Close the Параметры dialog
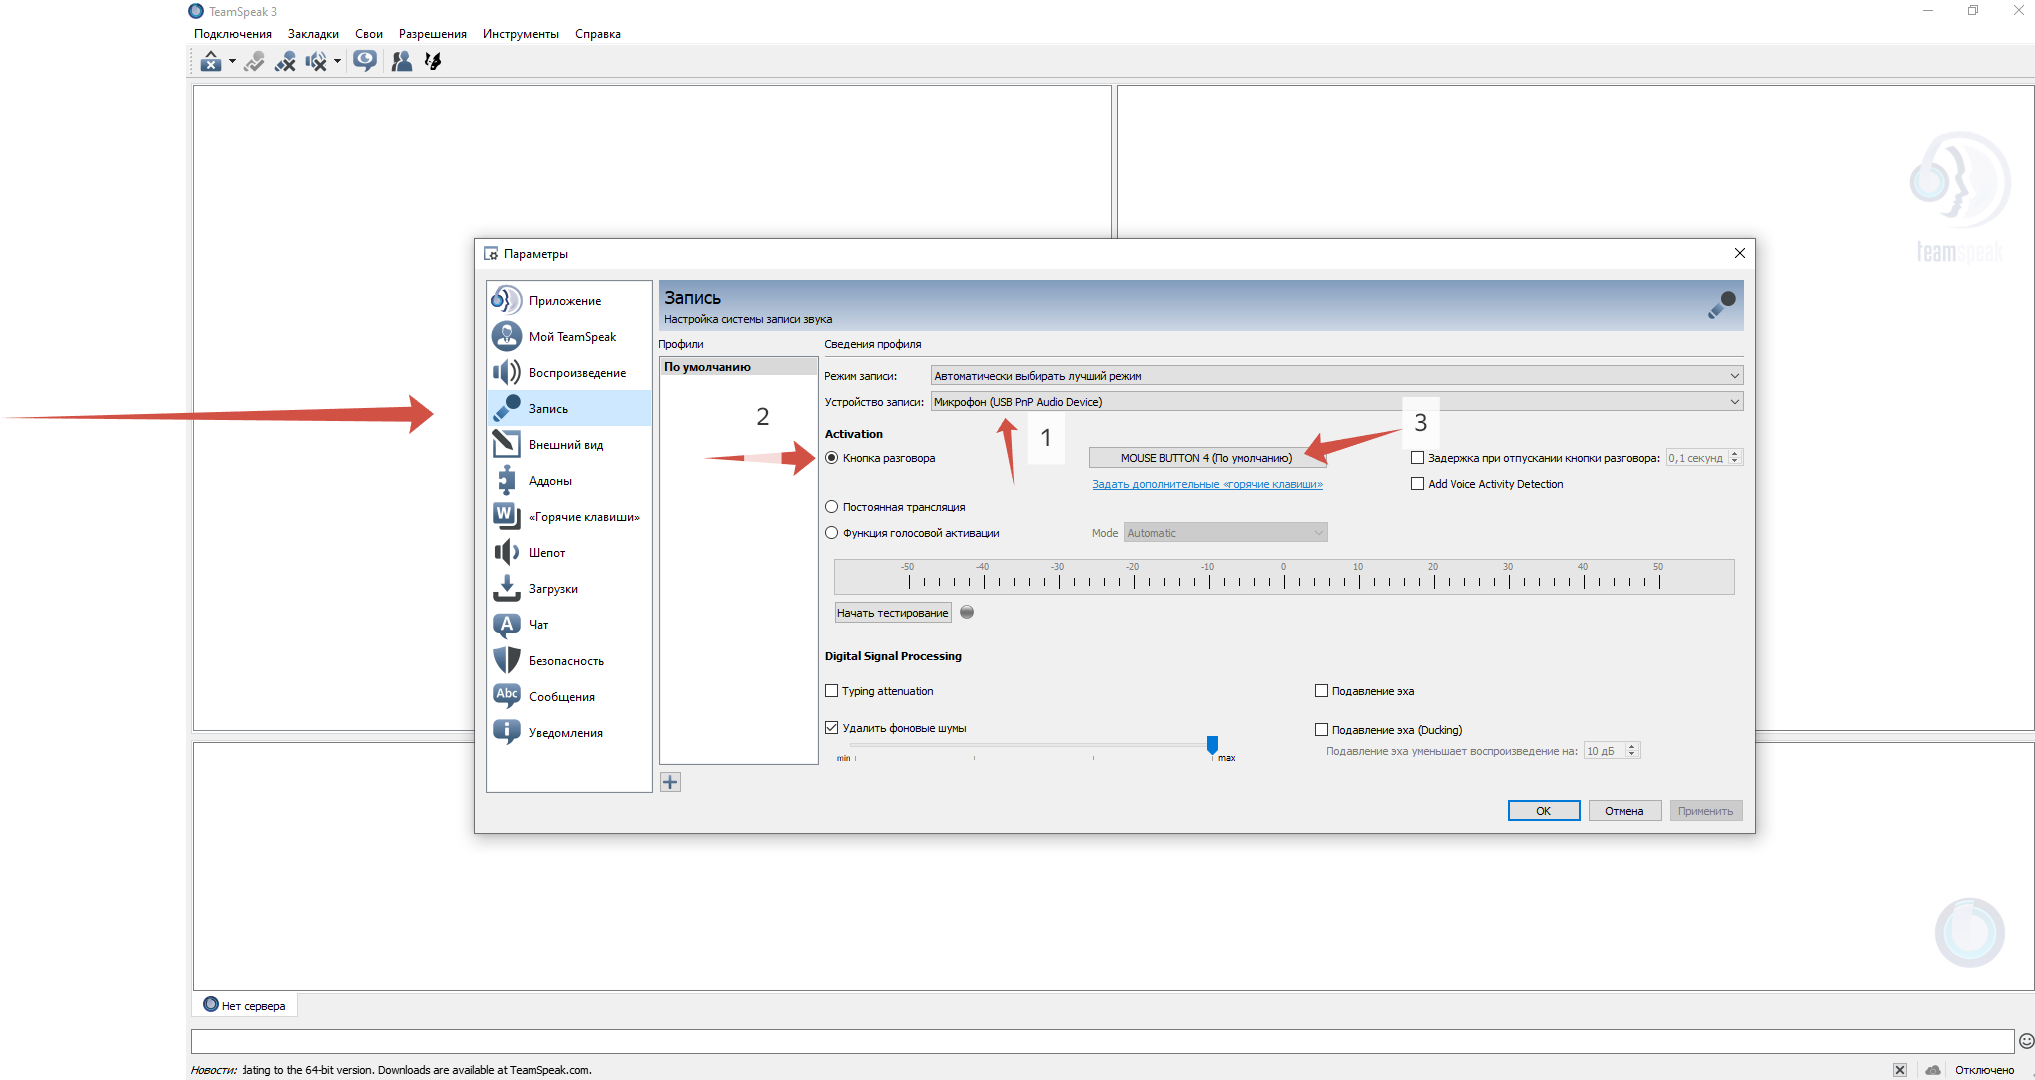Screen dimensions: 2035x1080 1740,253
